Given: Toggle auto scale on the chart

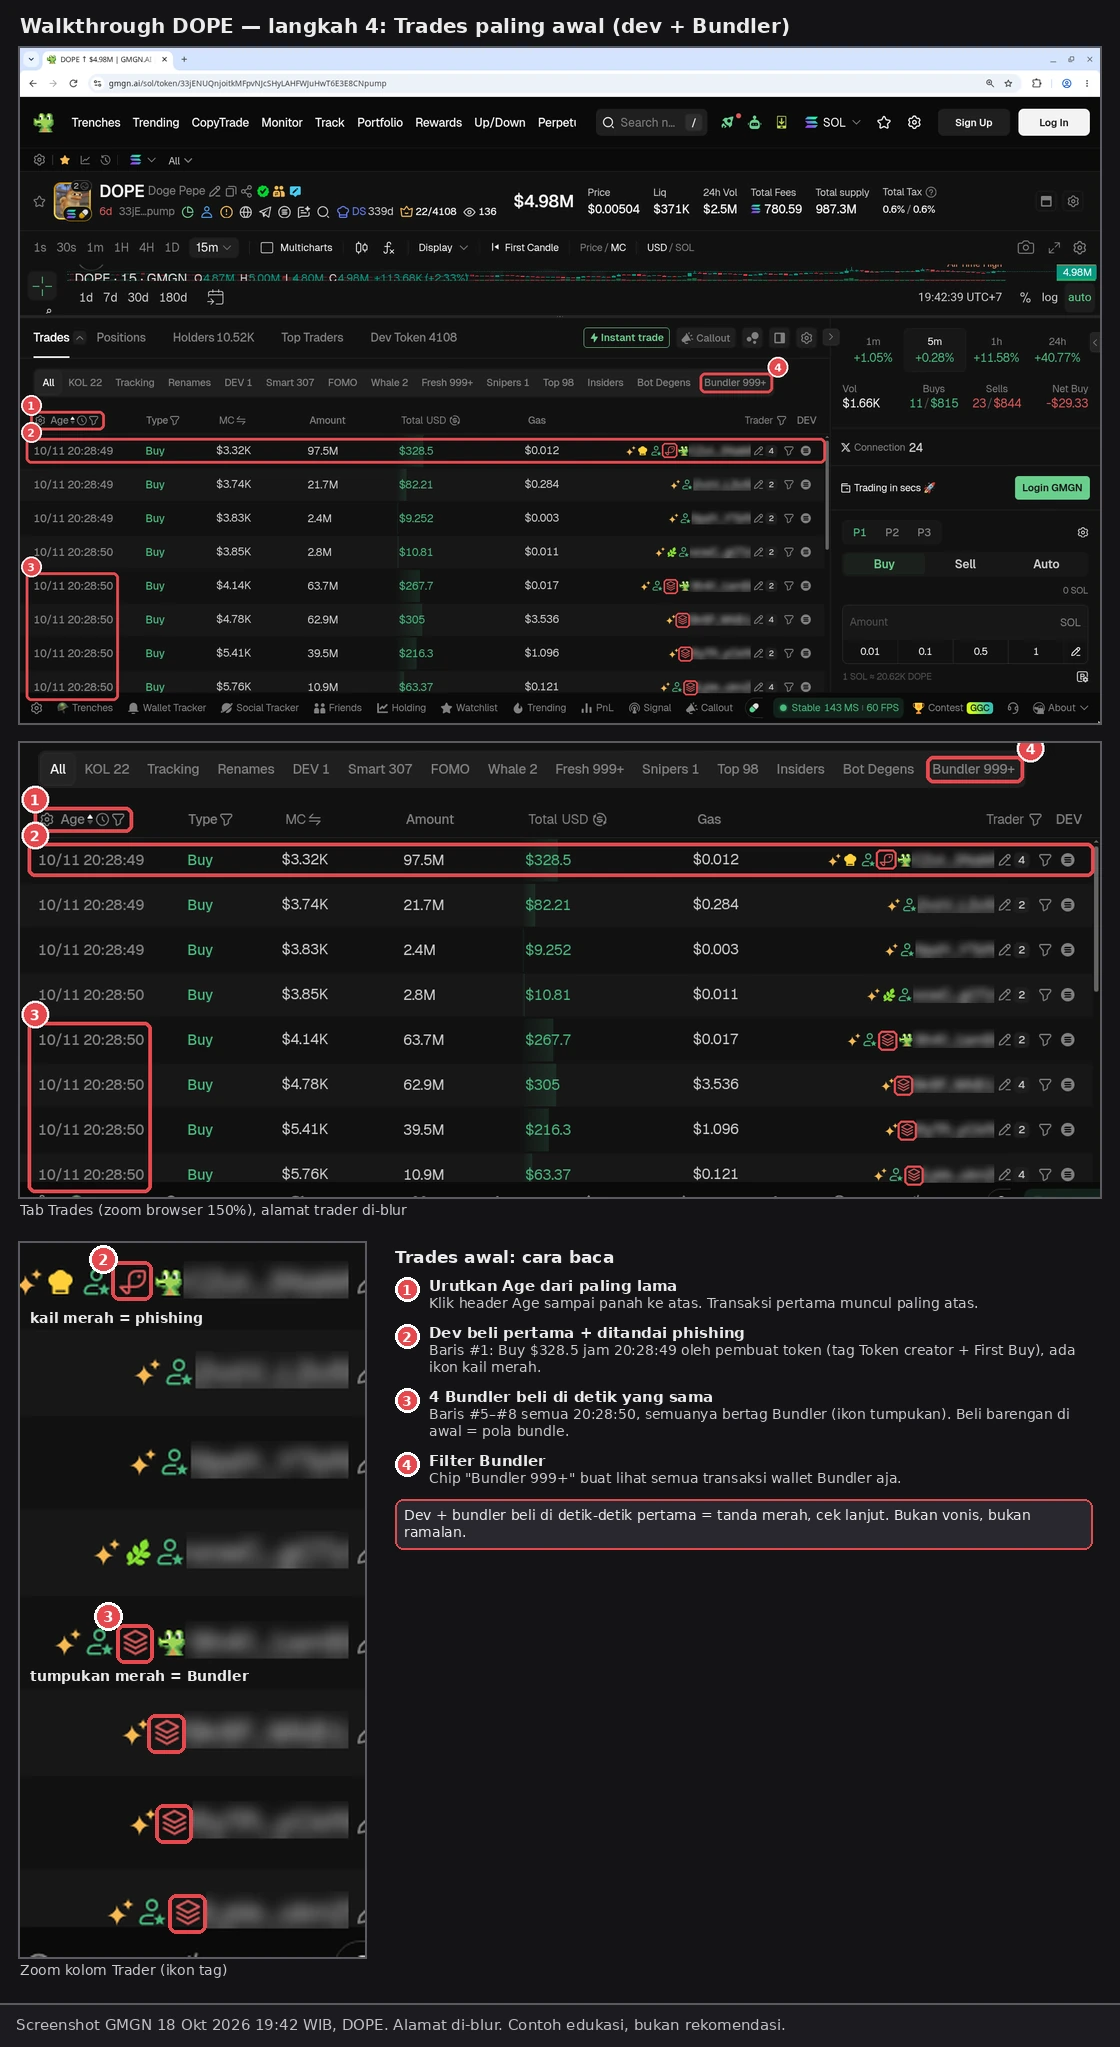Looking at the screenshot, I should 1079,297.
